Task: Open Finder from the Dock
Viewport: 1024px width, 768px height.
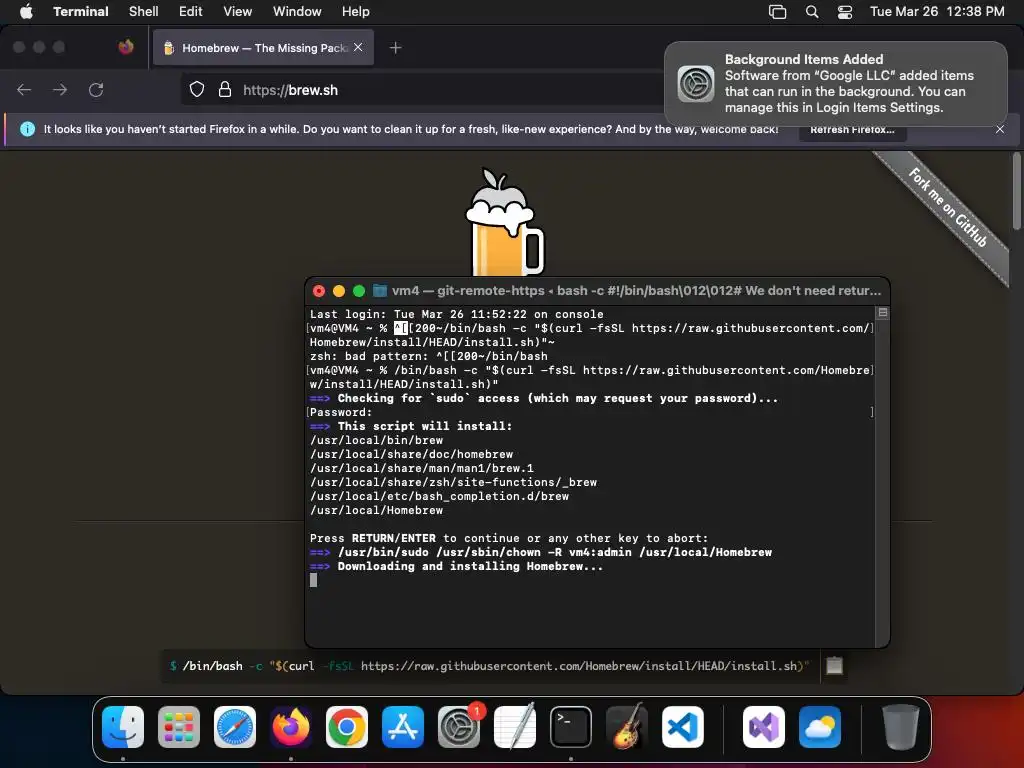Action: [x=123, y=727]
